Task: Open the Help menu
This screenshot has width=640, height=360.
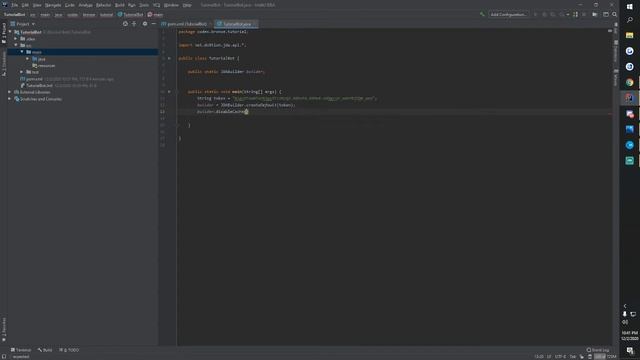Action: [187, 5]
